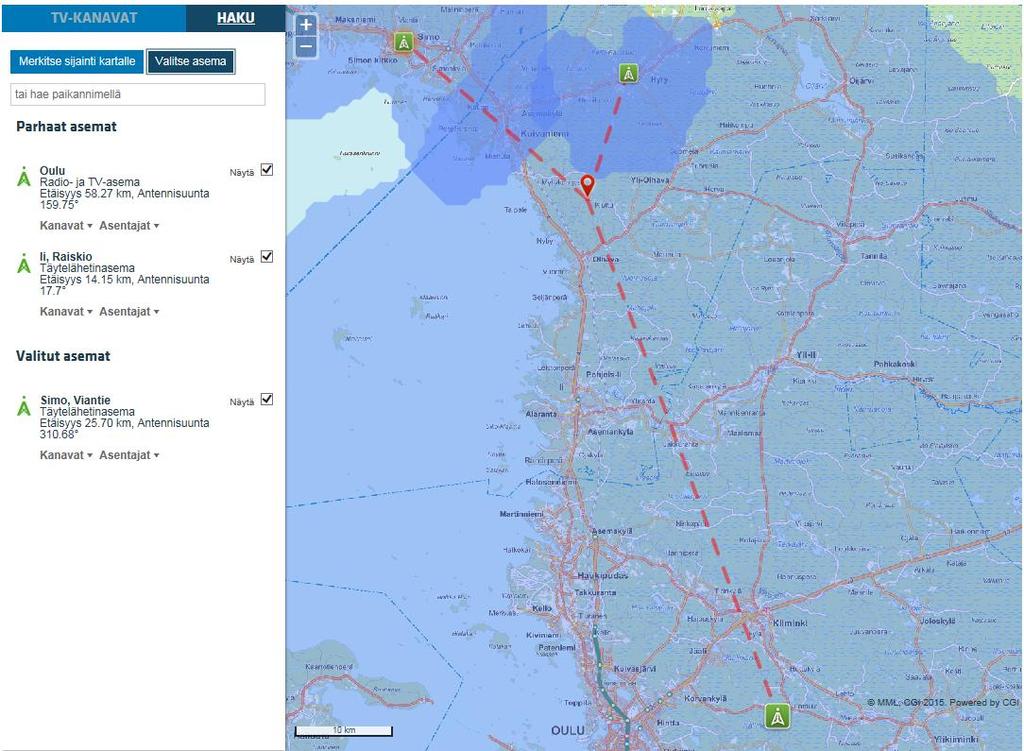Select the Oulu station name
The width and height of the screenshot is (1024, 751).
[x=52, y=170]
